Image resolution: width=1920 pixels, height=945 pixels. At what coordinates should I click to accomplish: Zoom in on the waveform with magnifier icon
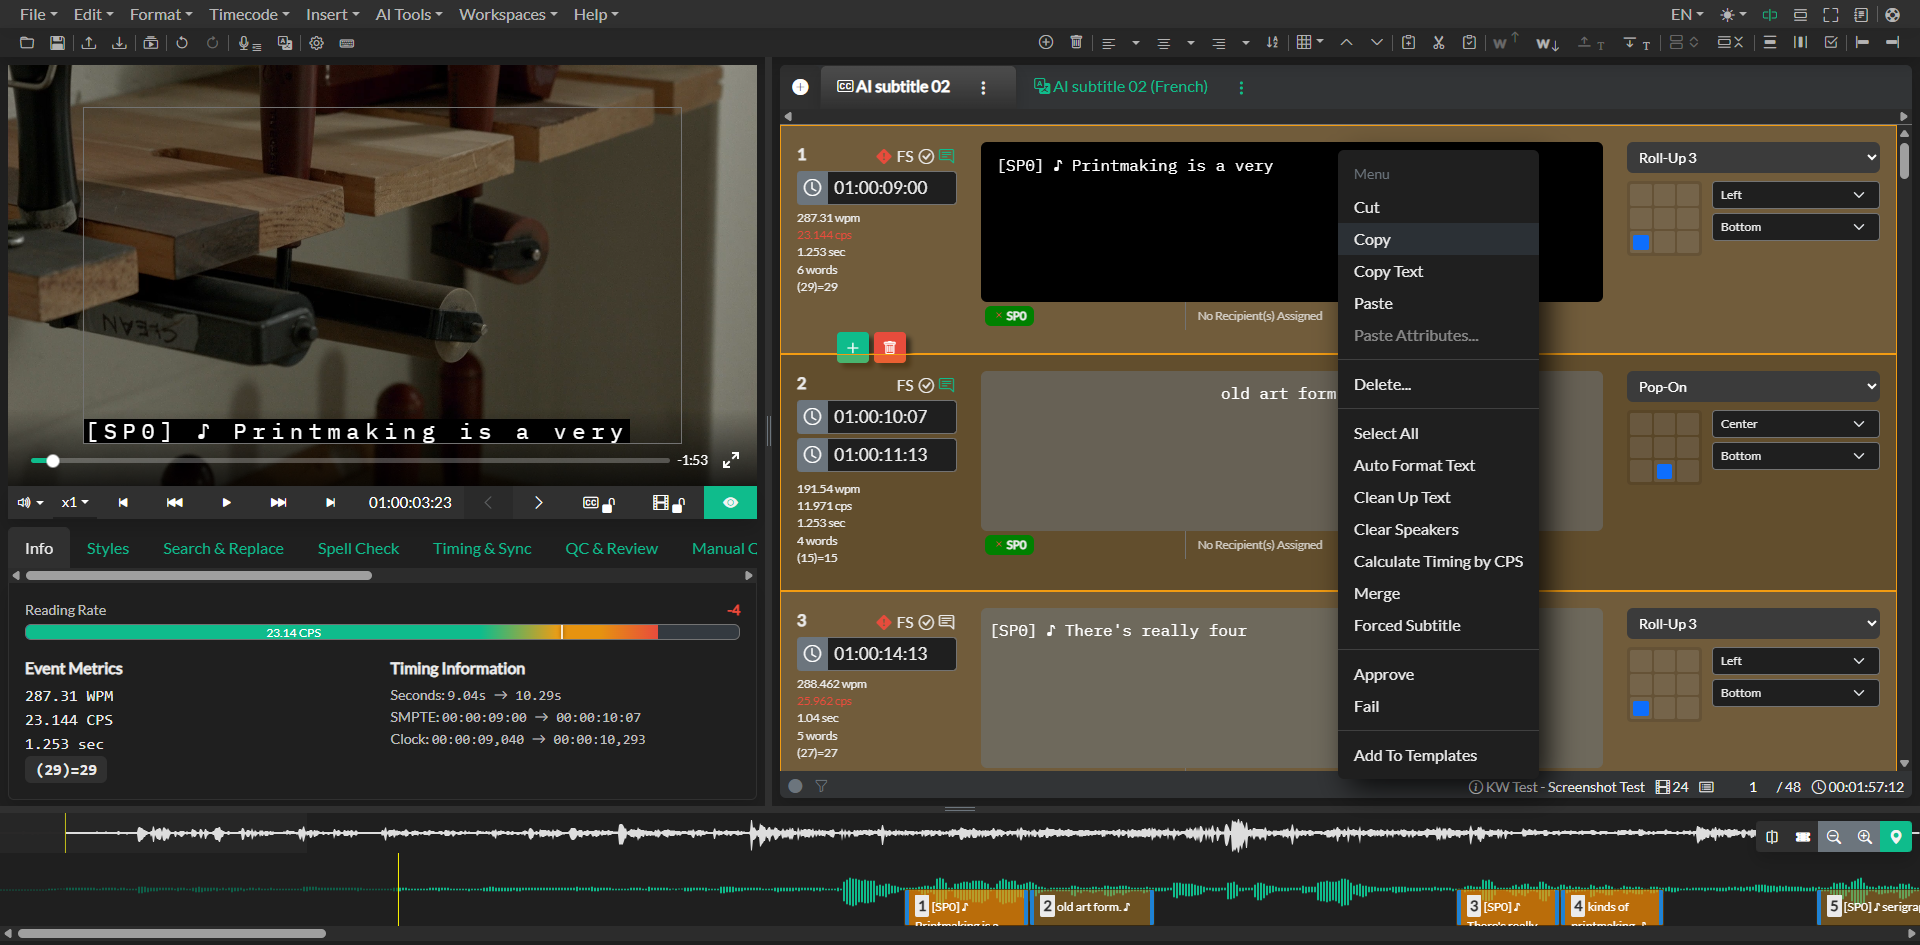[x=1864, y=837]
